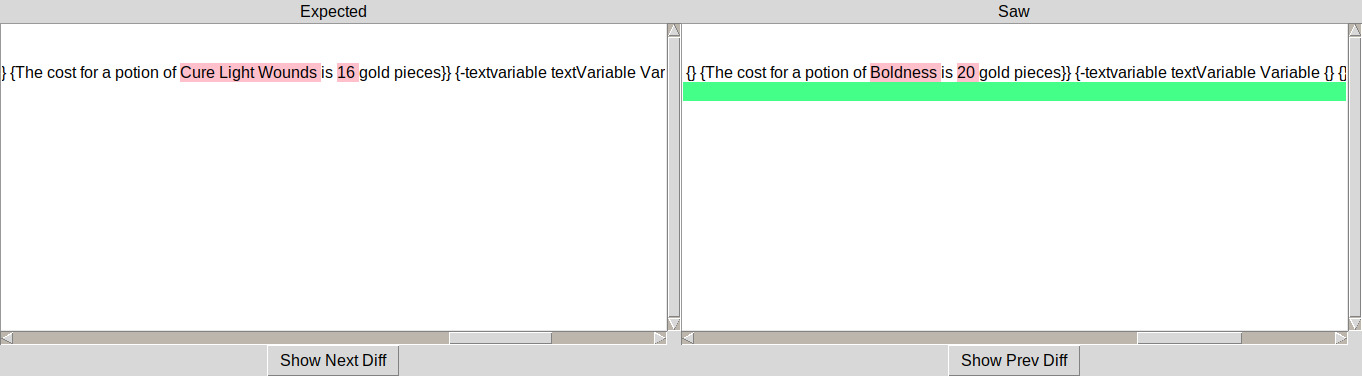Click right arrow of Saw pane horizontal scrollbar

tap(1340, 338)
